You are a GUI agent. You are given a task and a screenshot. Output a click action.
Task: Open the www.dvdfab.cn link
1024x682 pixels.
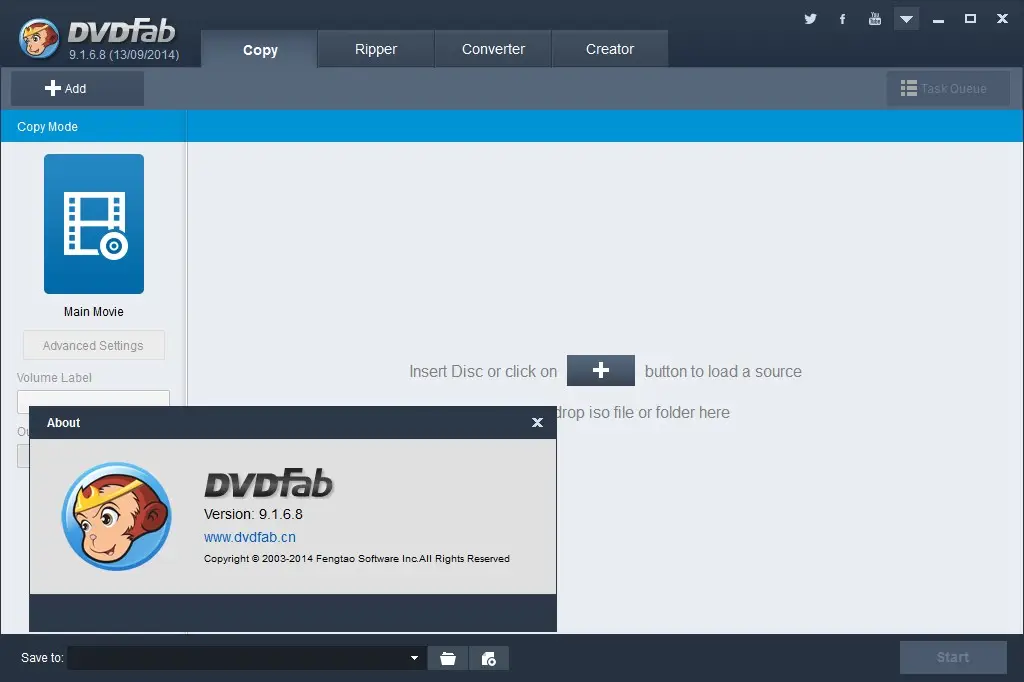pos(249,537)
